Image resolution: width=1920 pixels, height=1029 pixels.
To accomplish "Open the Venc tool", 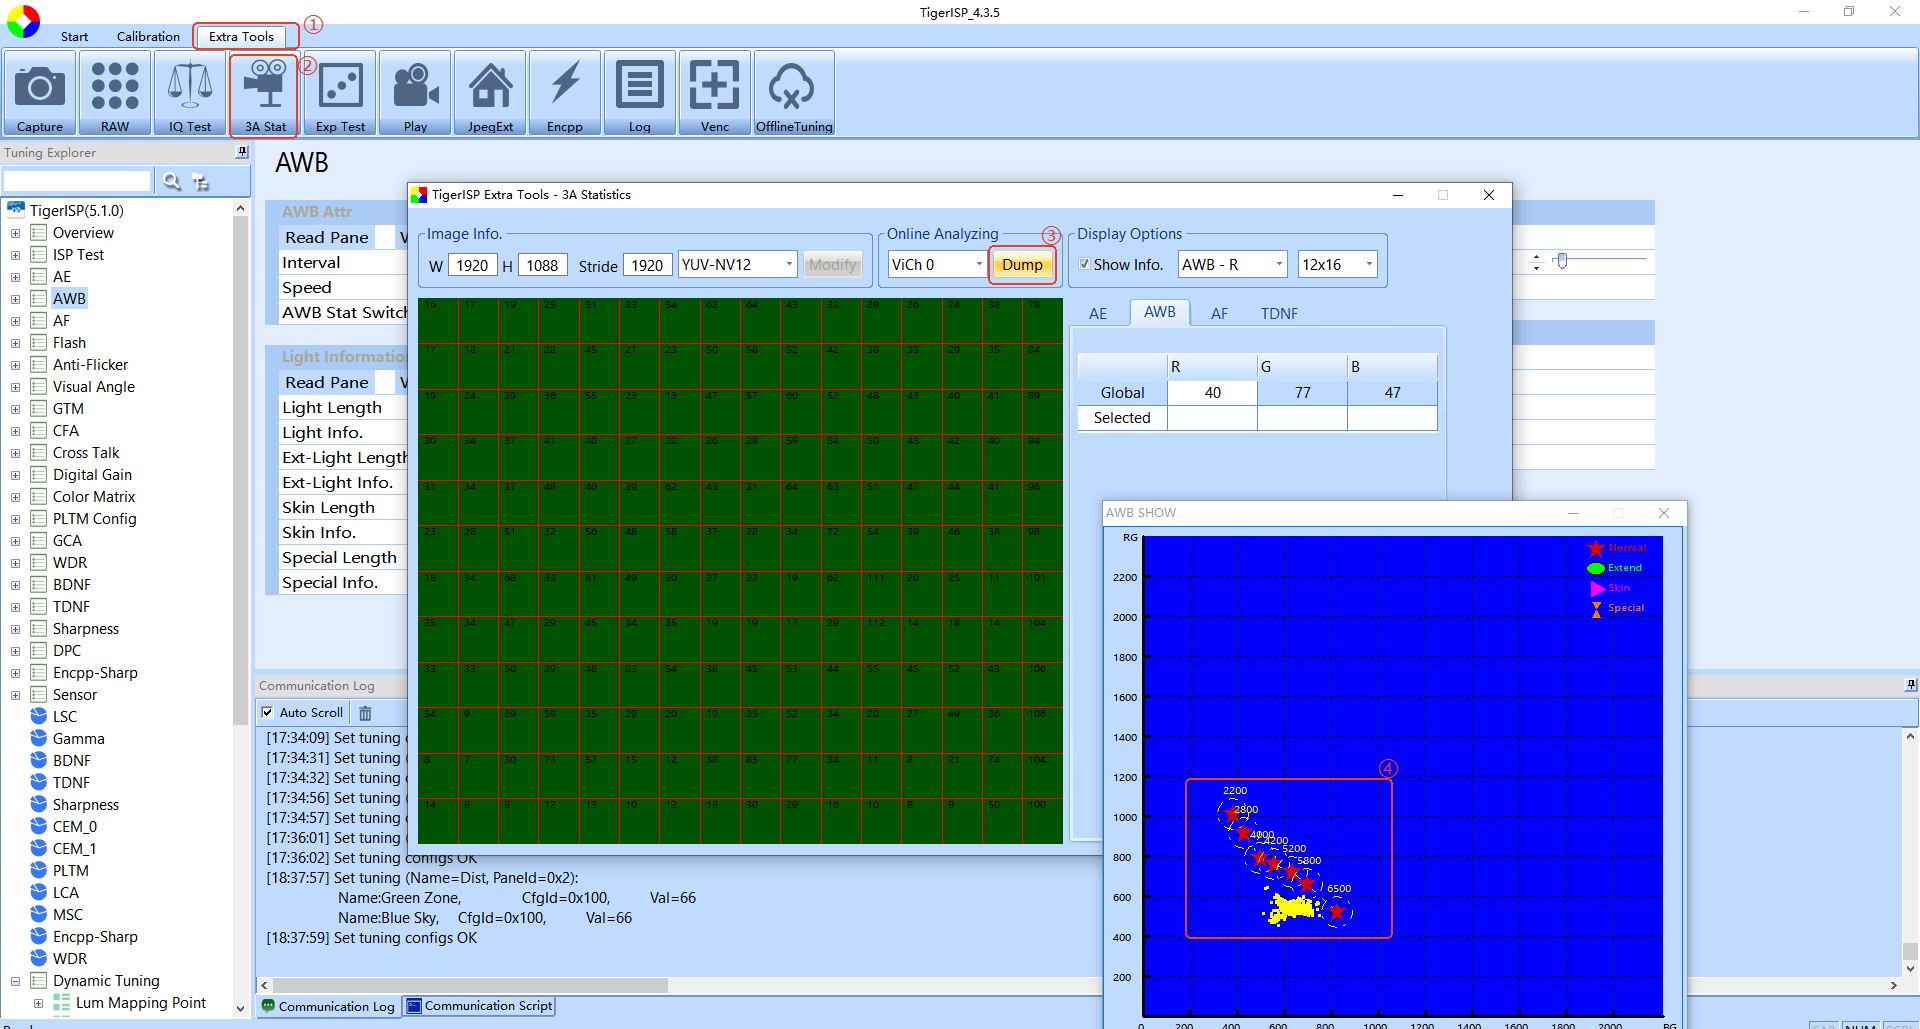I will pyautogui.click(x=715, y=93).
